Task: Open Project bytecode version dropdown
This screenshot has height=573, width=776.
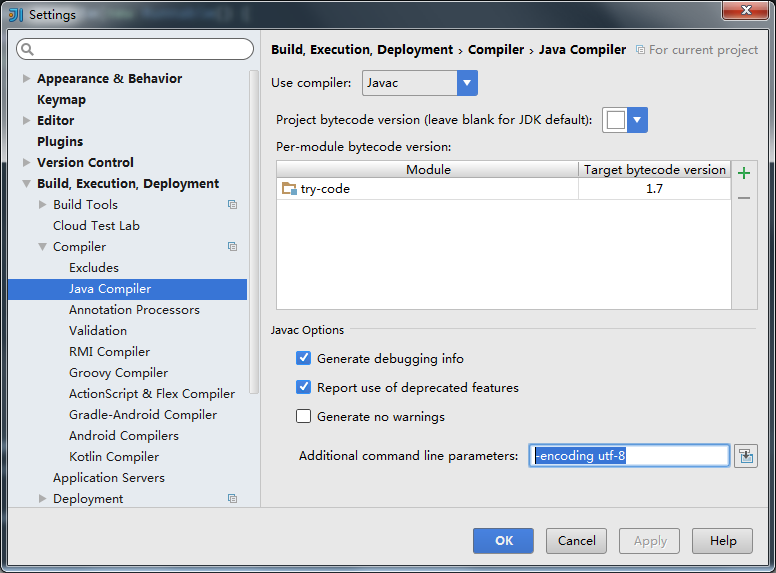Action: coord(637,120)
